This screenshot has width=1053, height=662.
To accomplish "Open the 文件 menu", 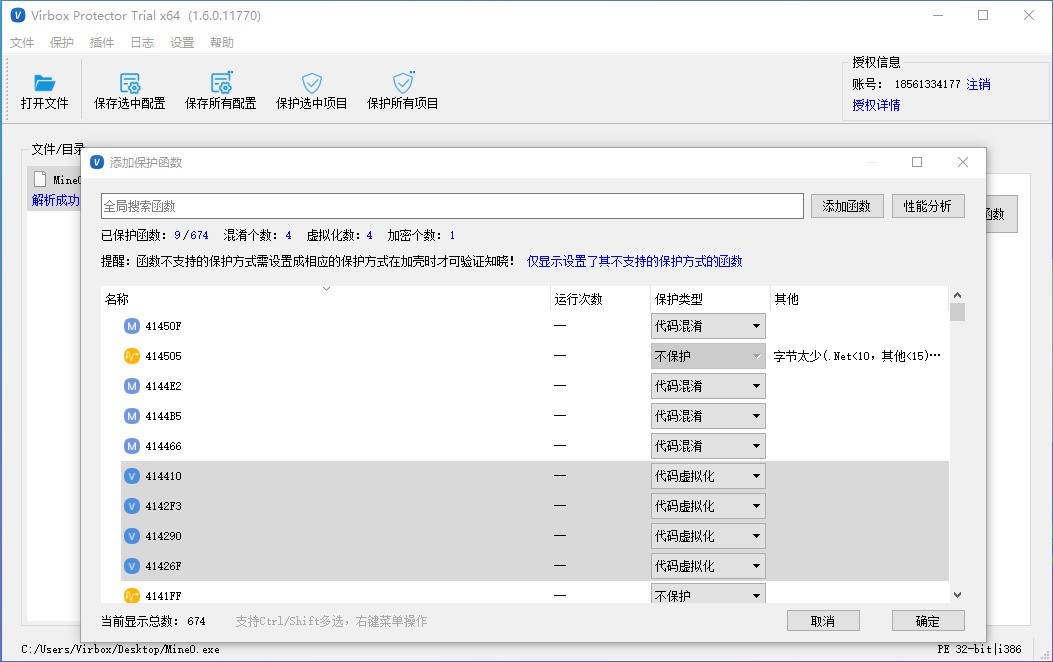I will coord(21,42).
